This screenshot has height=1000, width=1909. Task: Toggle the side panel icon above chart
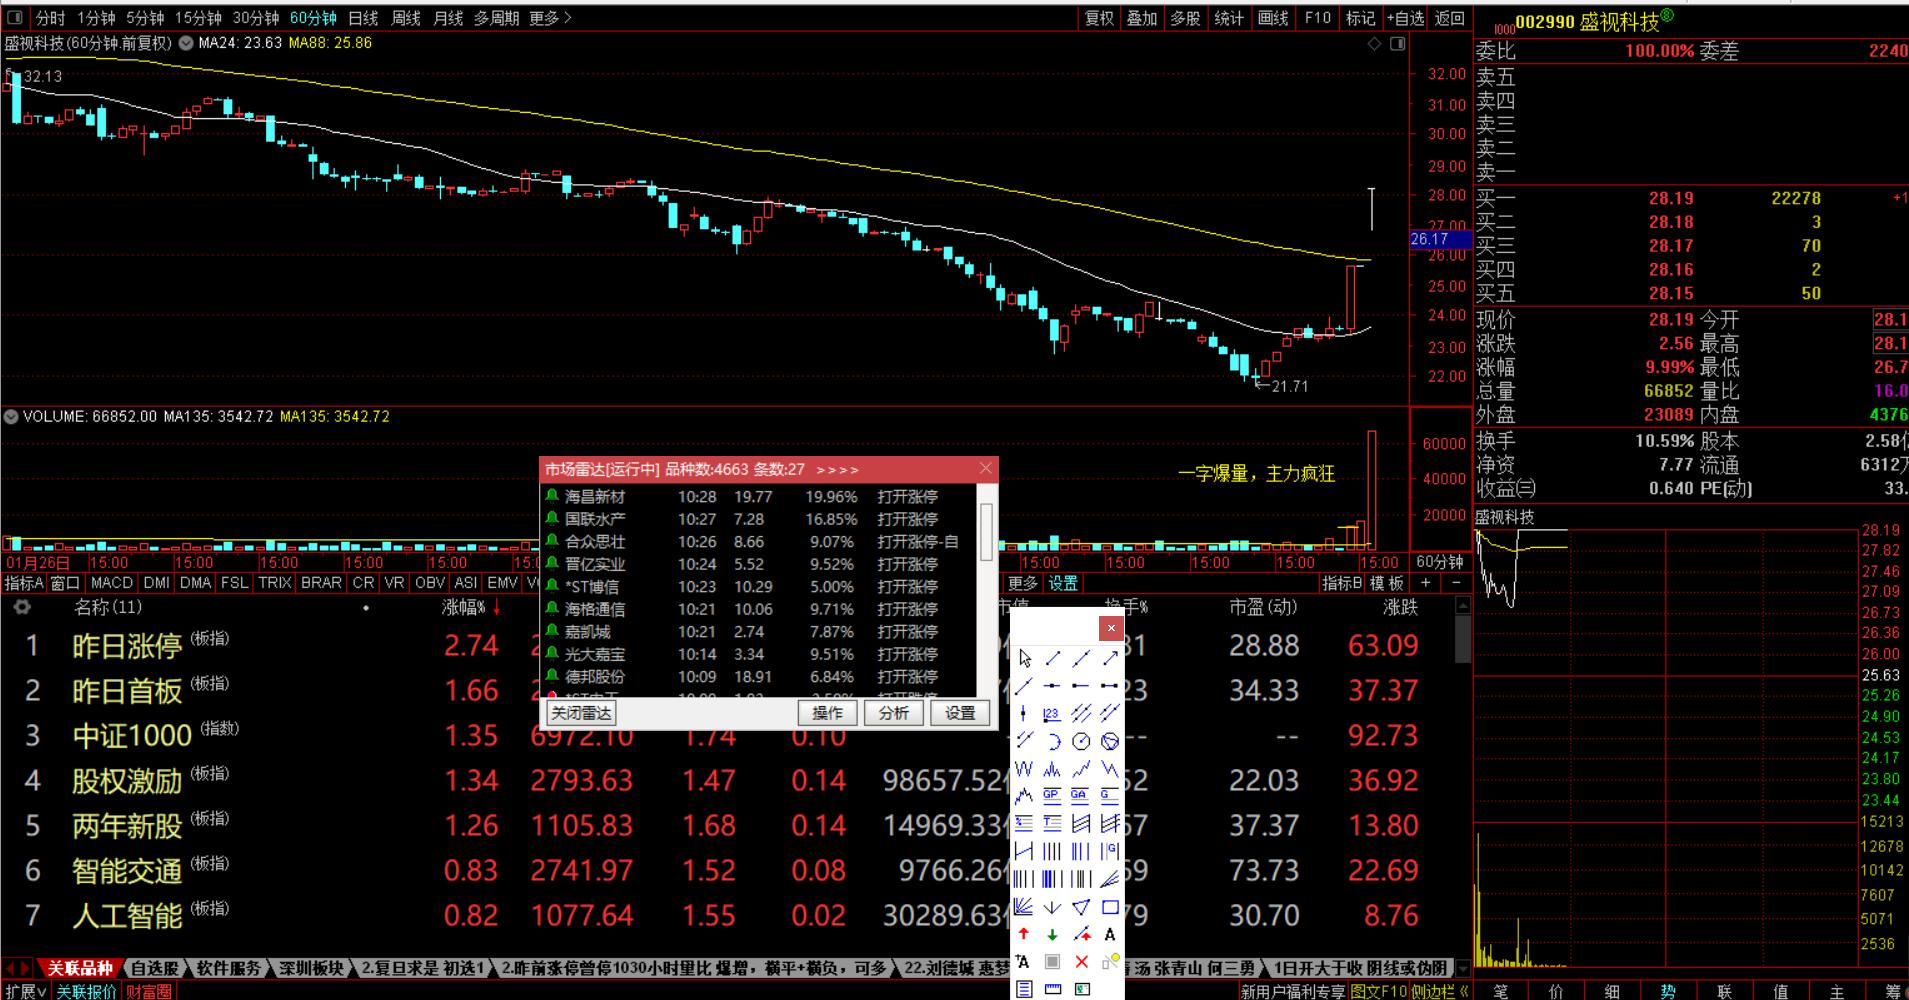coord(1398,44)
